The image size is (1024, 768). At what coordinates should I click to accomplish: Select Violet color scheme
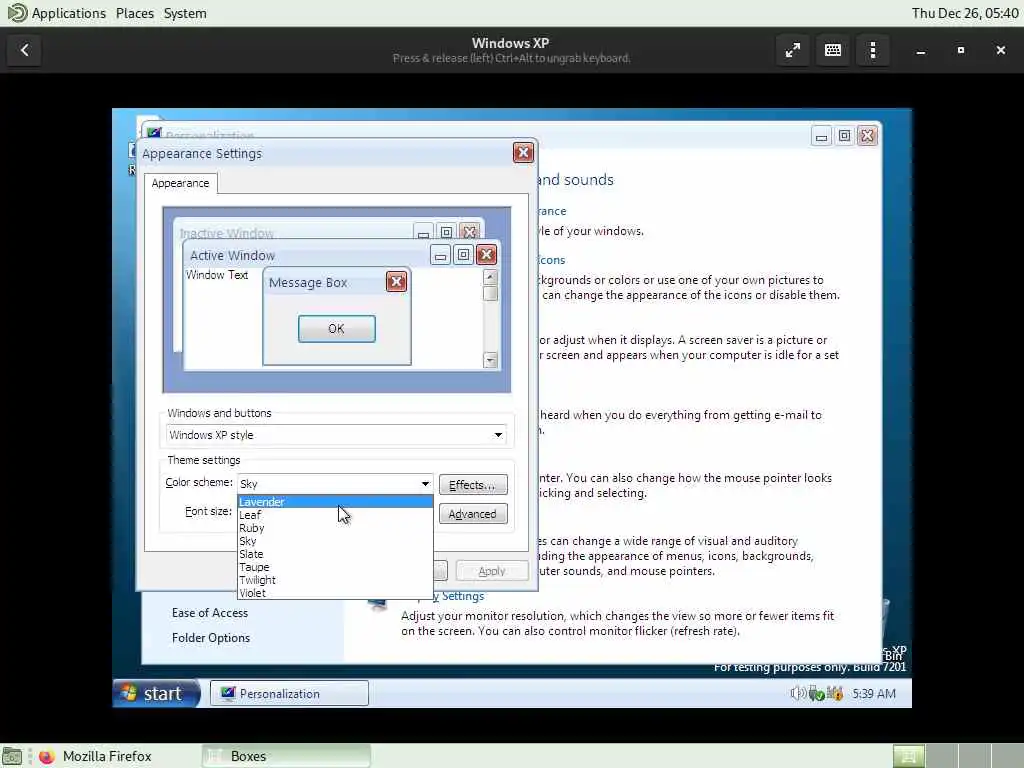tap(335, 593)
